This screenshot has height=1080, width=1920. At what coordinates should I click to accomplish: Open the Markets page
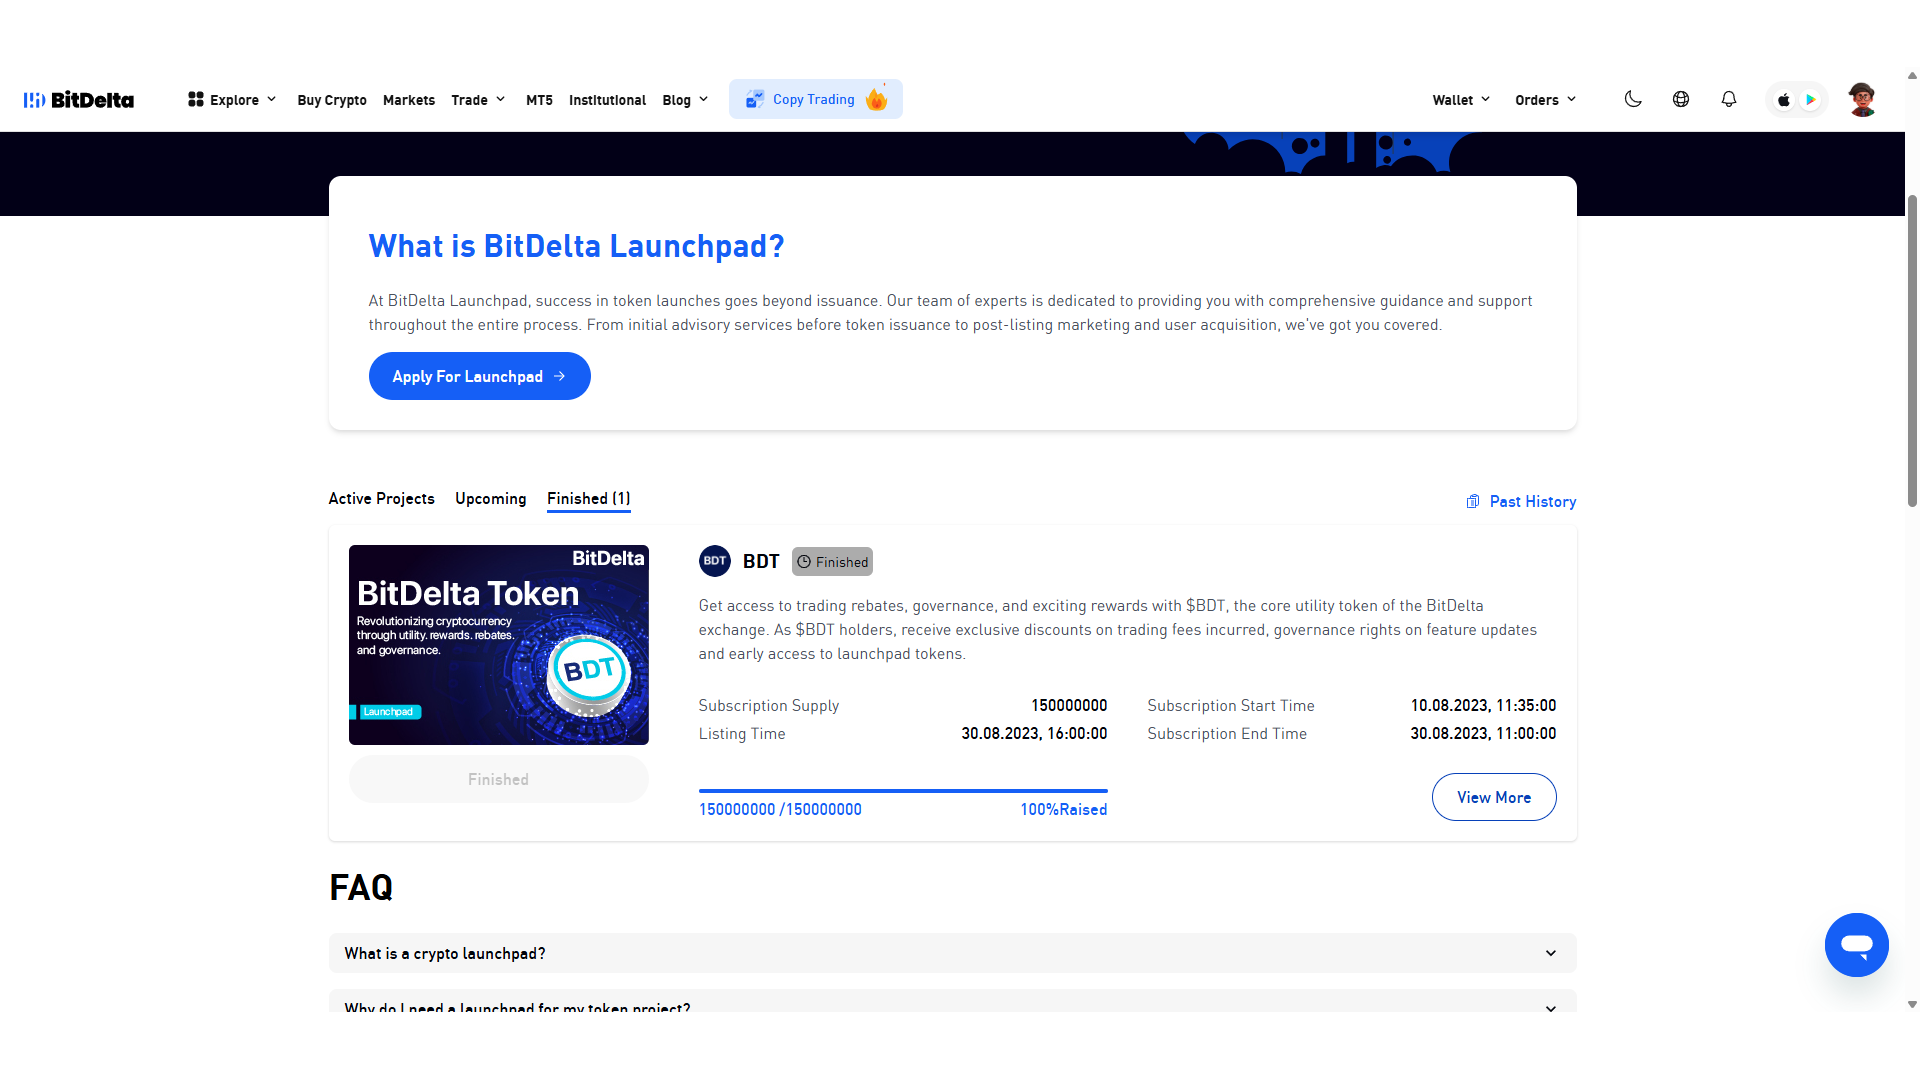[x=409, y=100]
